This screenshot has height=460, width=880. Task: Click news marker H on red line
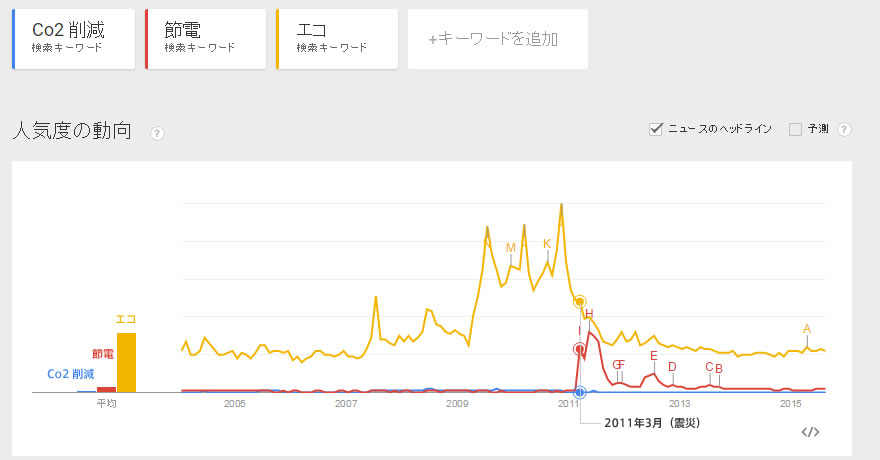589,314
